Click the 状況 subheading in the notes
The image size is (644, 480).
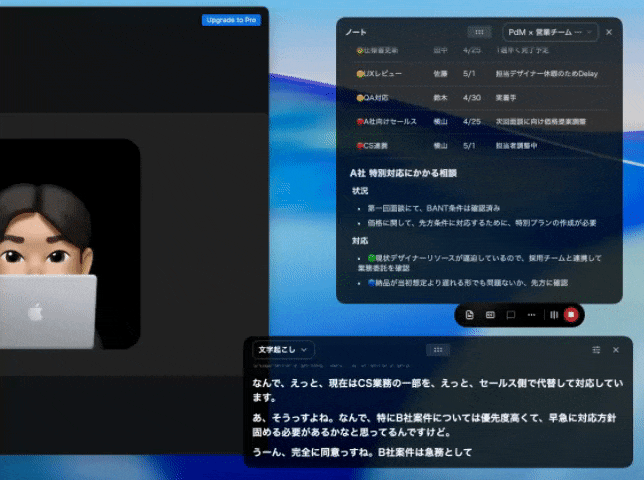tap(360, 191)
